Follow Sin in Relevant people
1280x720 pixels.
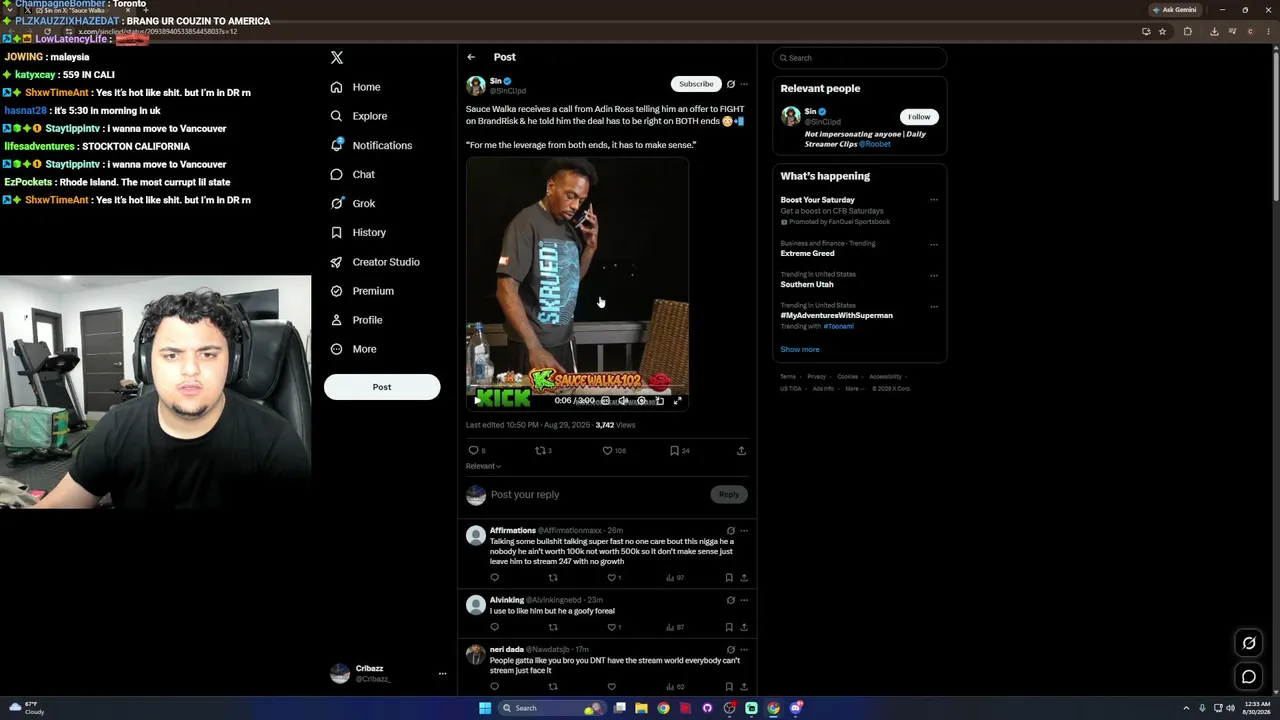coord(919,117)
